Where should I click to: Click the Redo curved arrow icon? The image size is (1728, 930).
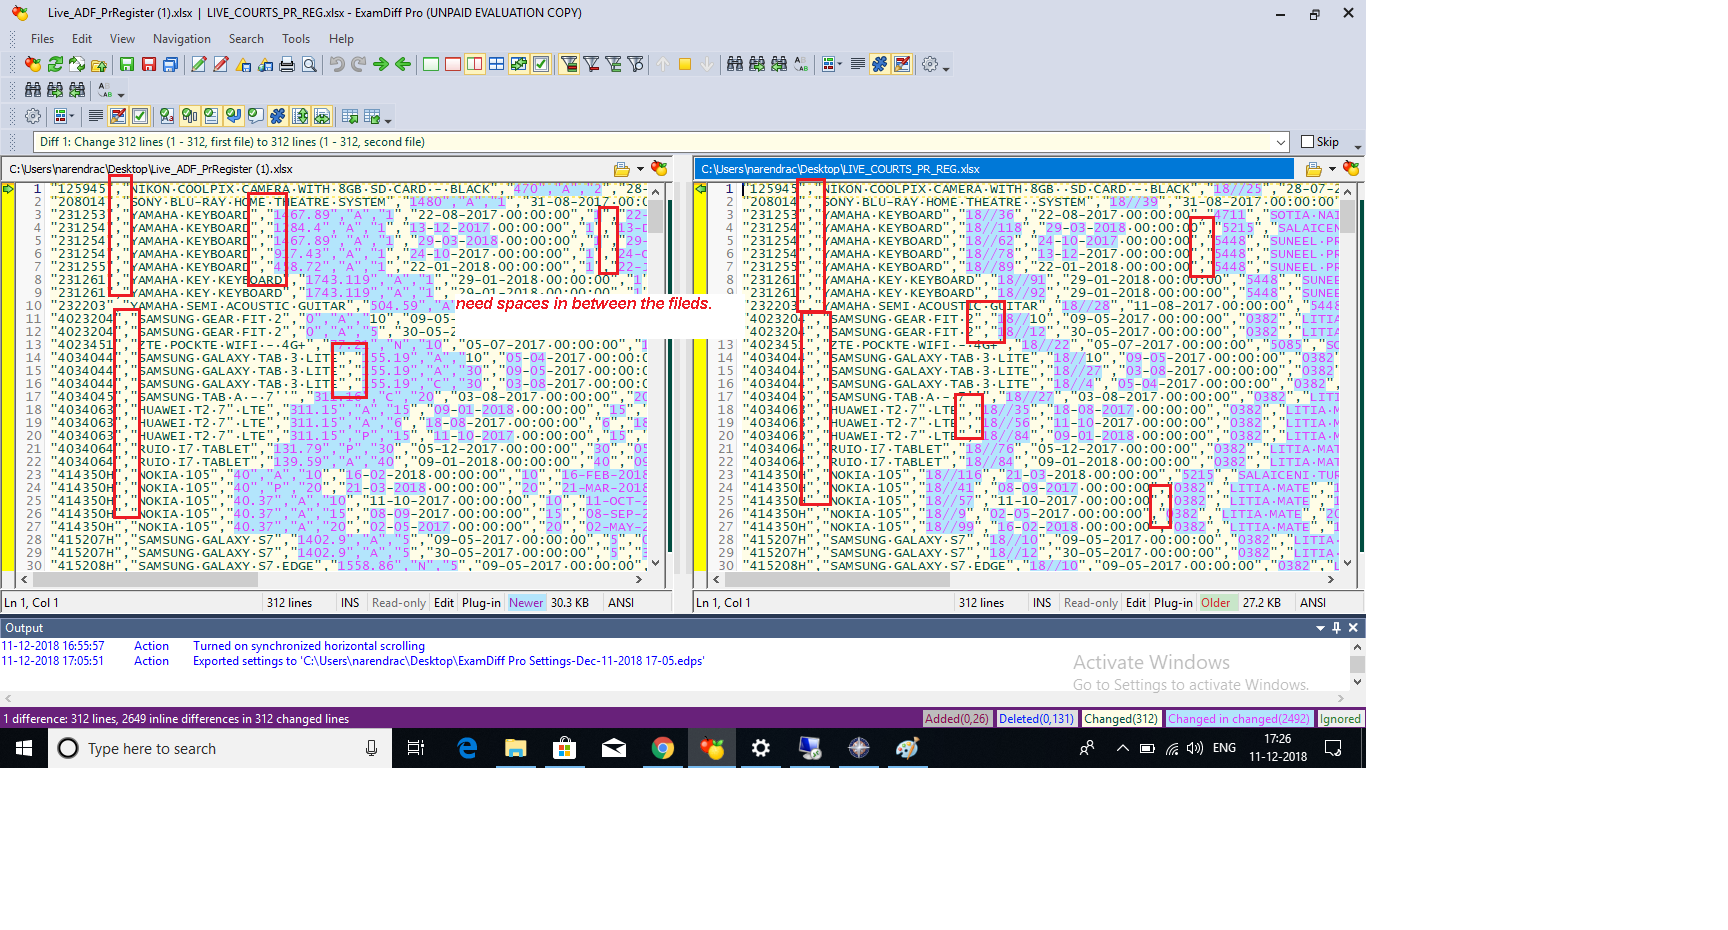pyautogui.click(x=359, y=64)
